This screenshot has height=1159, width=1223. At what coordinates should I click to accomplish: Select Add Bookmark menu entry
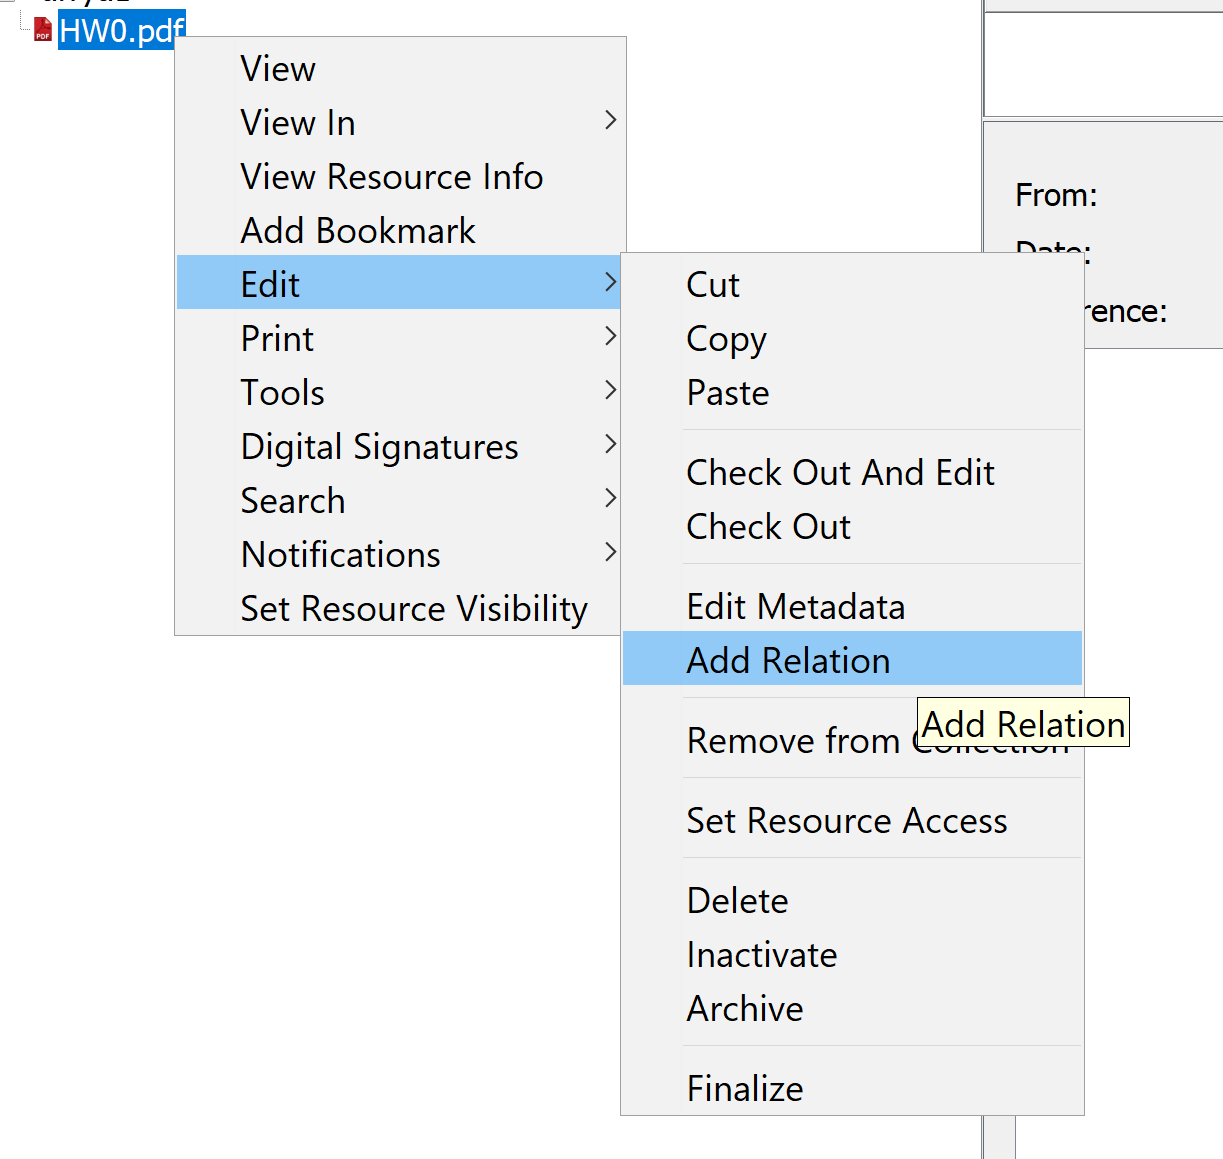[358, 231]
